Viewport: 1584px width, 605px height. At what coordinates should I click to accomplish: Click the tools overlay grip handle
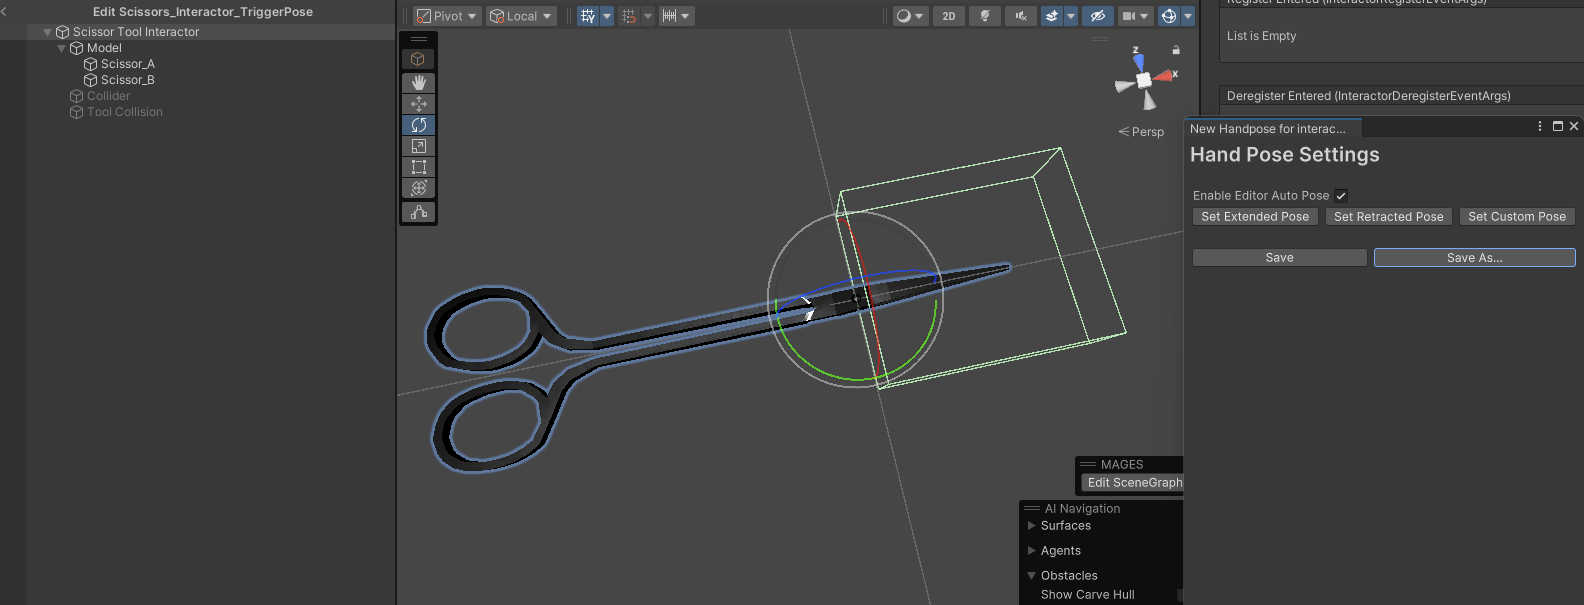coord(418,39)
